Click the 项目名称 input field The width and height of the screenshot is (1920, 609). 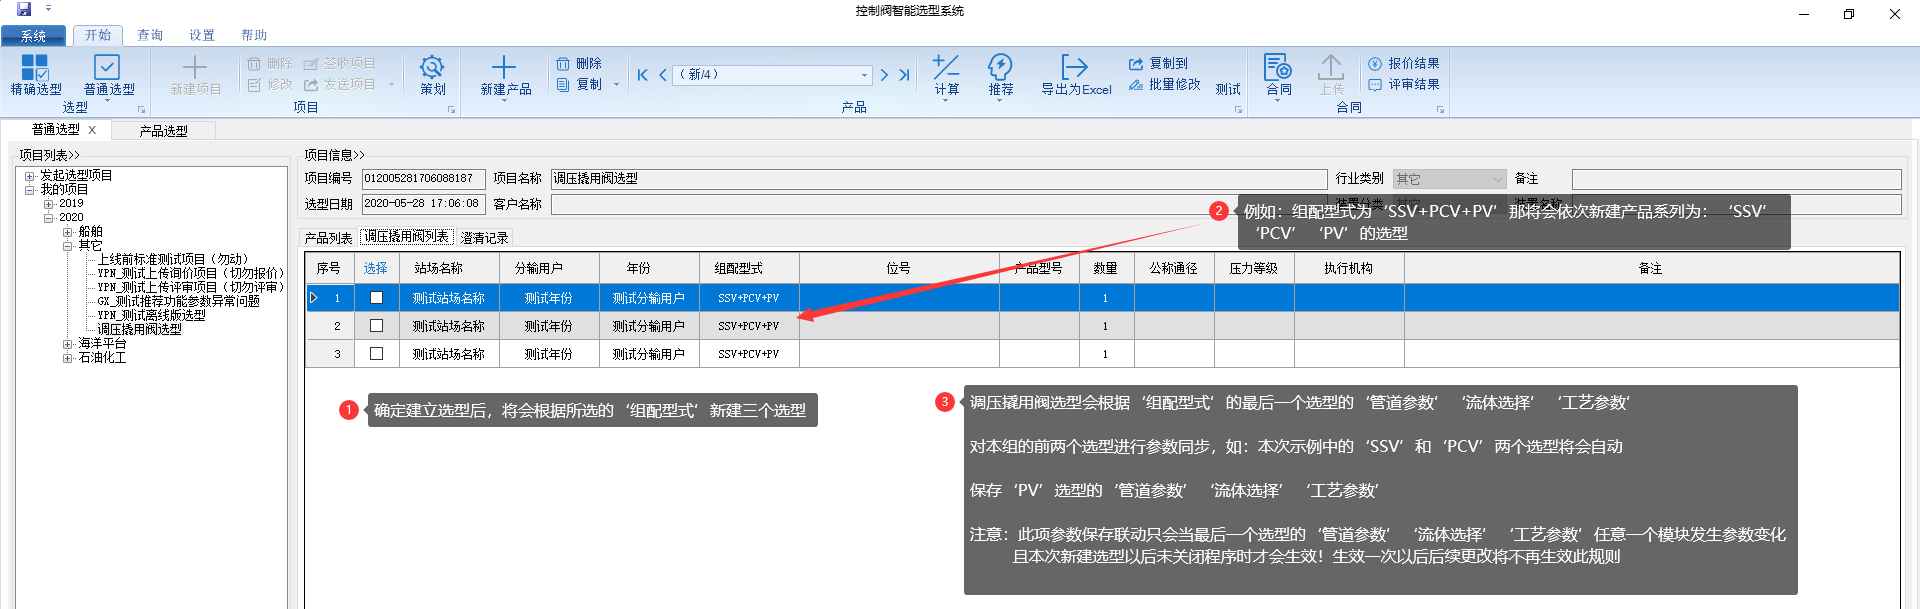938,179
